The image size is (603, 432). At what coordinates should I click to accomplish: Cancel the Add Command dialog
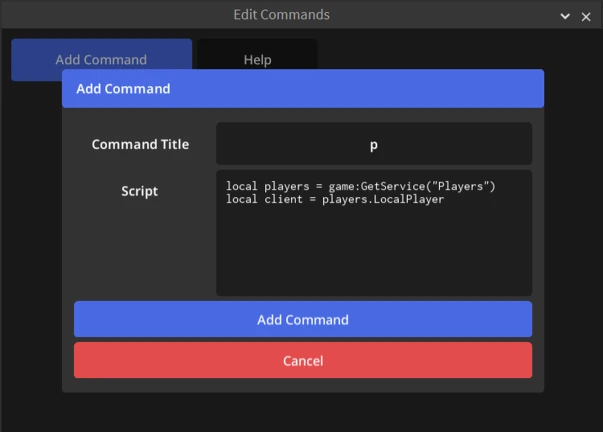click(x=303, y=360)
